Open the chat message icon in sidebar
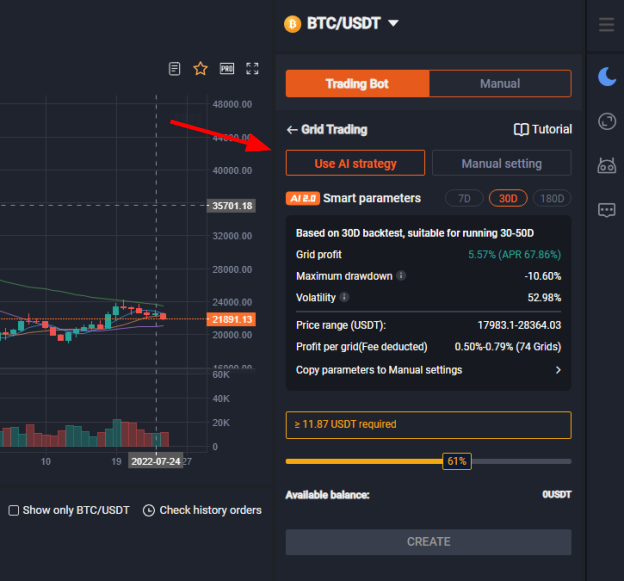This screenshot has height=581, width=624. coord(606,210)
